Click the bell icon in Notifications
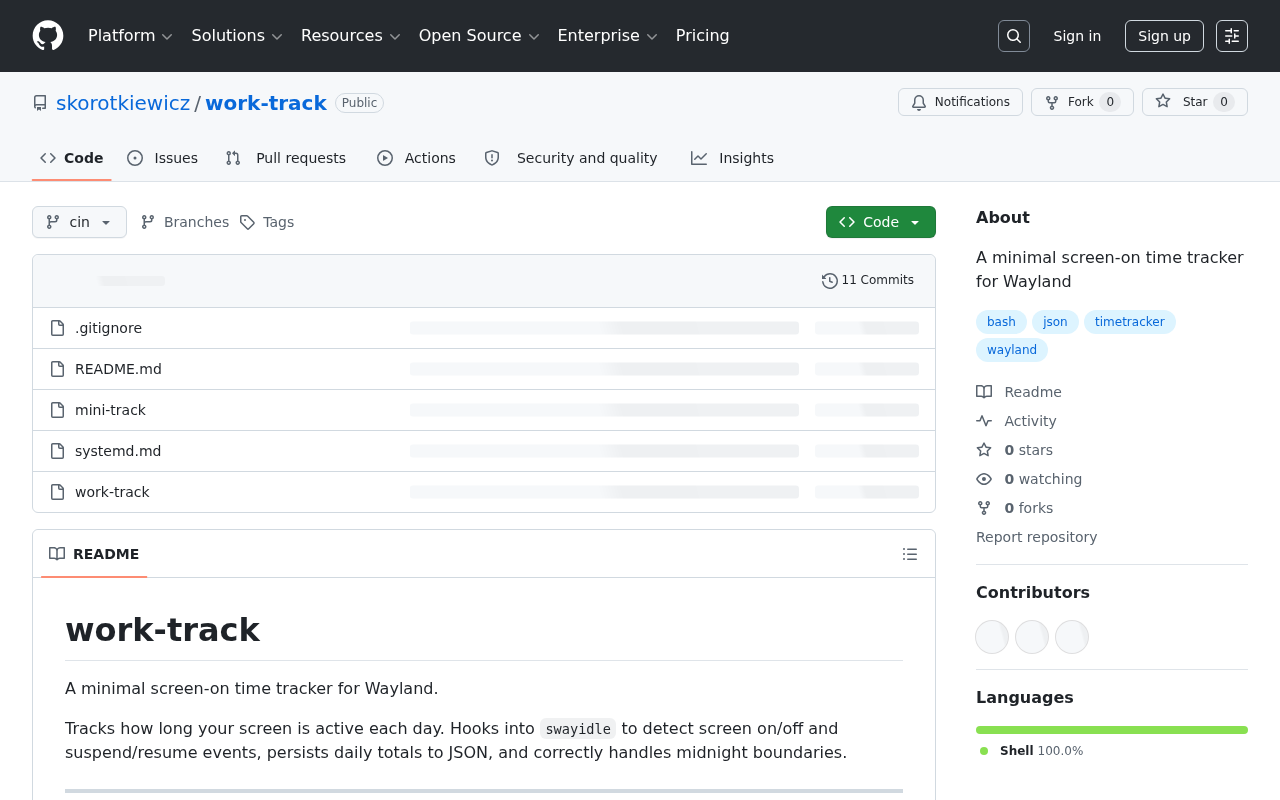This screenshot has height=800, width=1280. 919,102
